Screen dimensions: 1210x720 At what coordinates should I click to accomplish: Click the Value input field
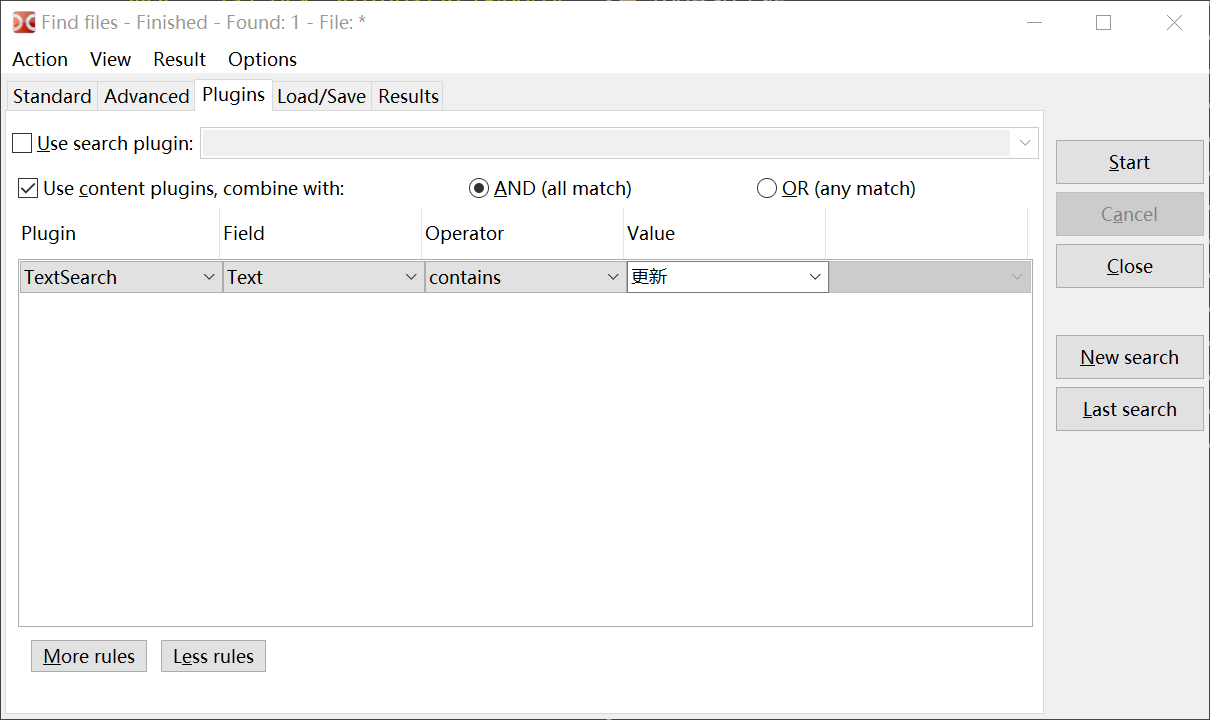click(715, 277)
